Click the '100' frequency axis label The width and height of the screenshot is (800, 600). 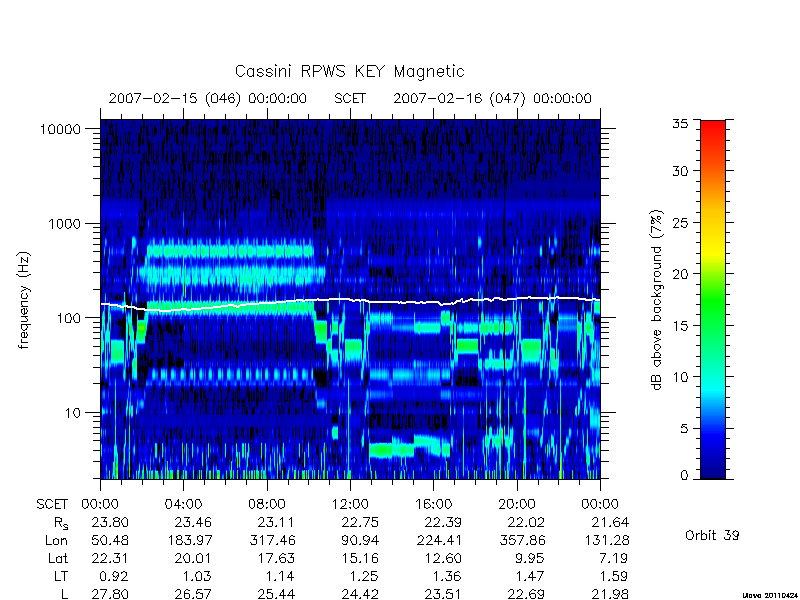[69, 318]
